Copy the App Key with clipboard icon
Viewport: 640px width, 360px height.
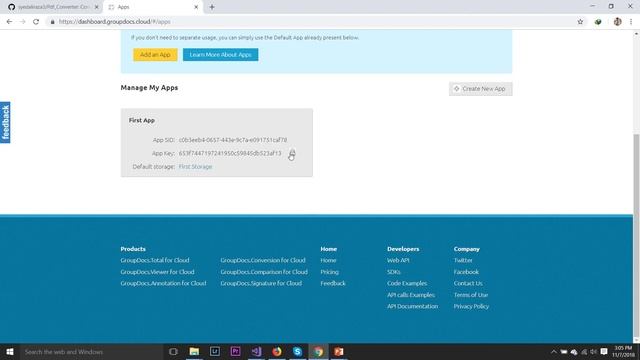(x=292, y=153)
